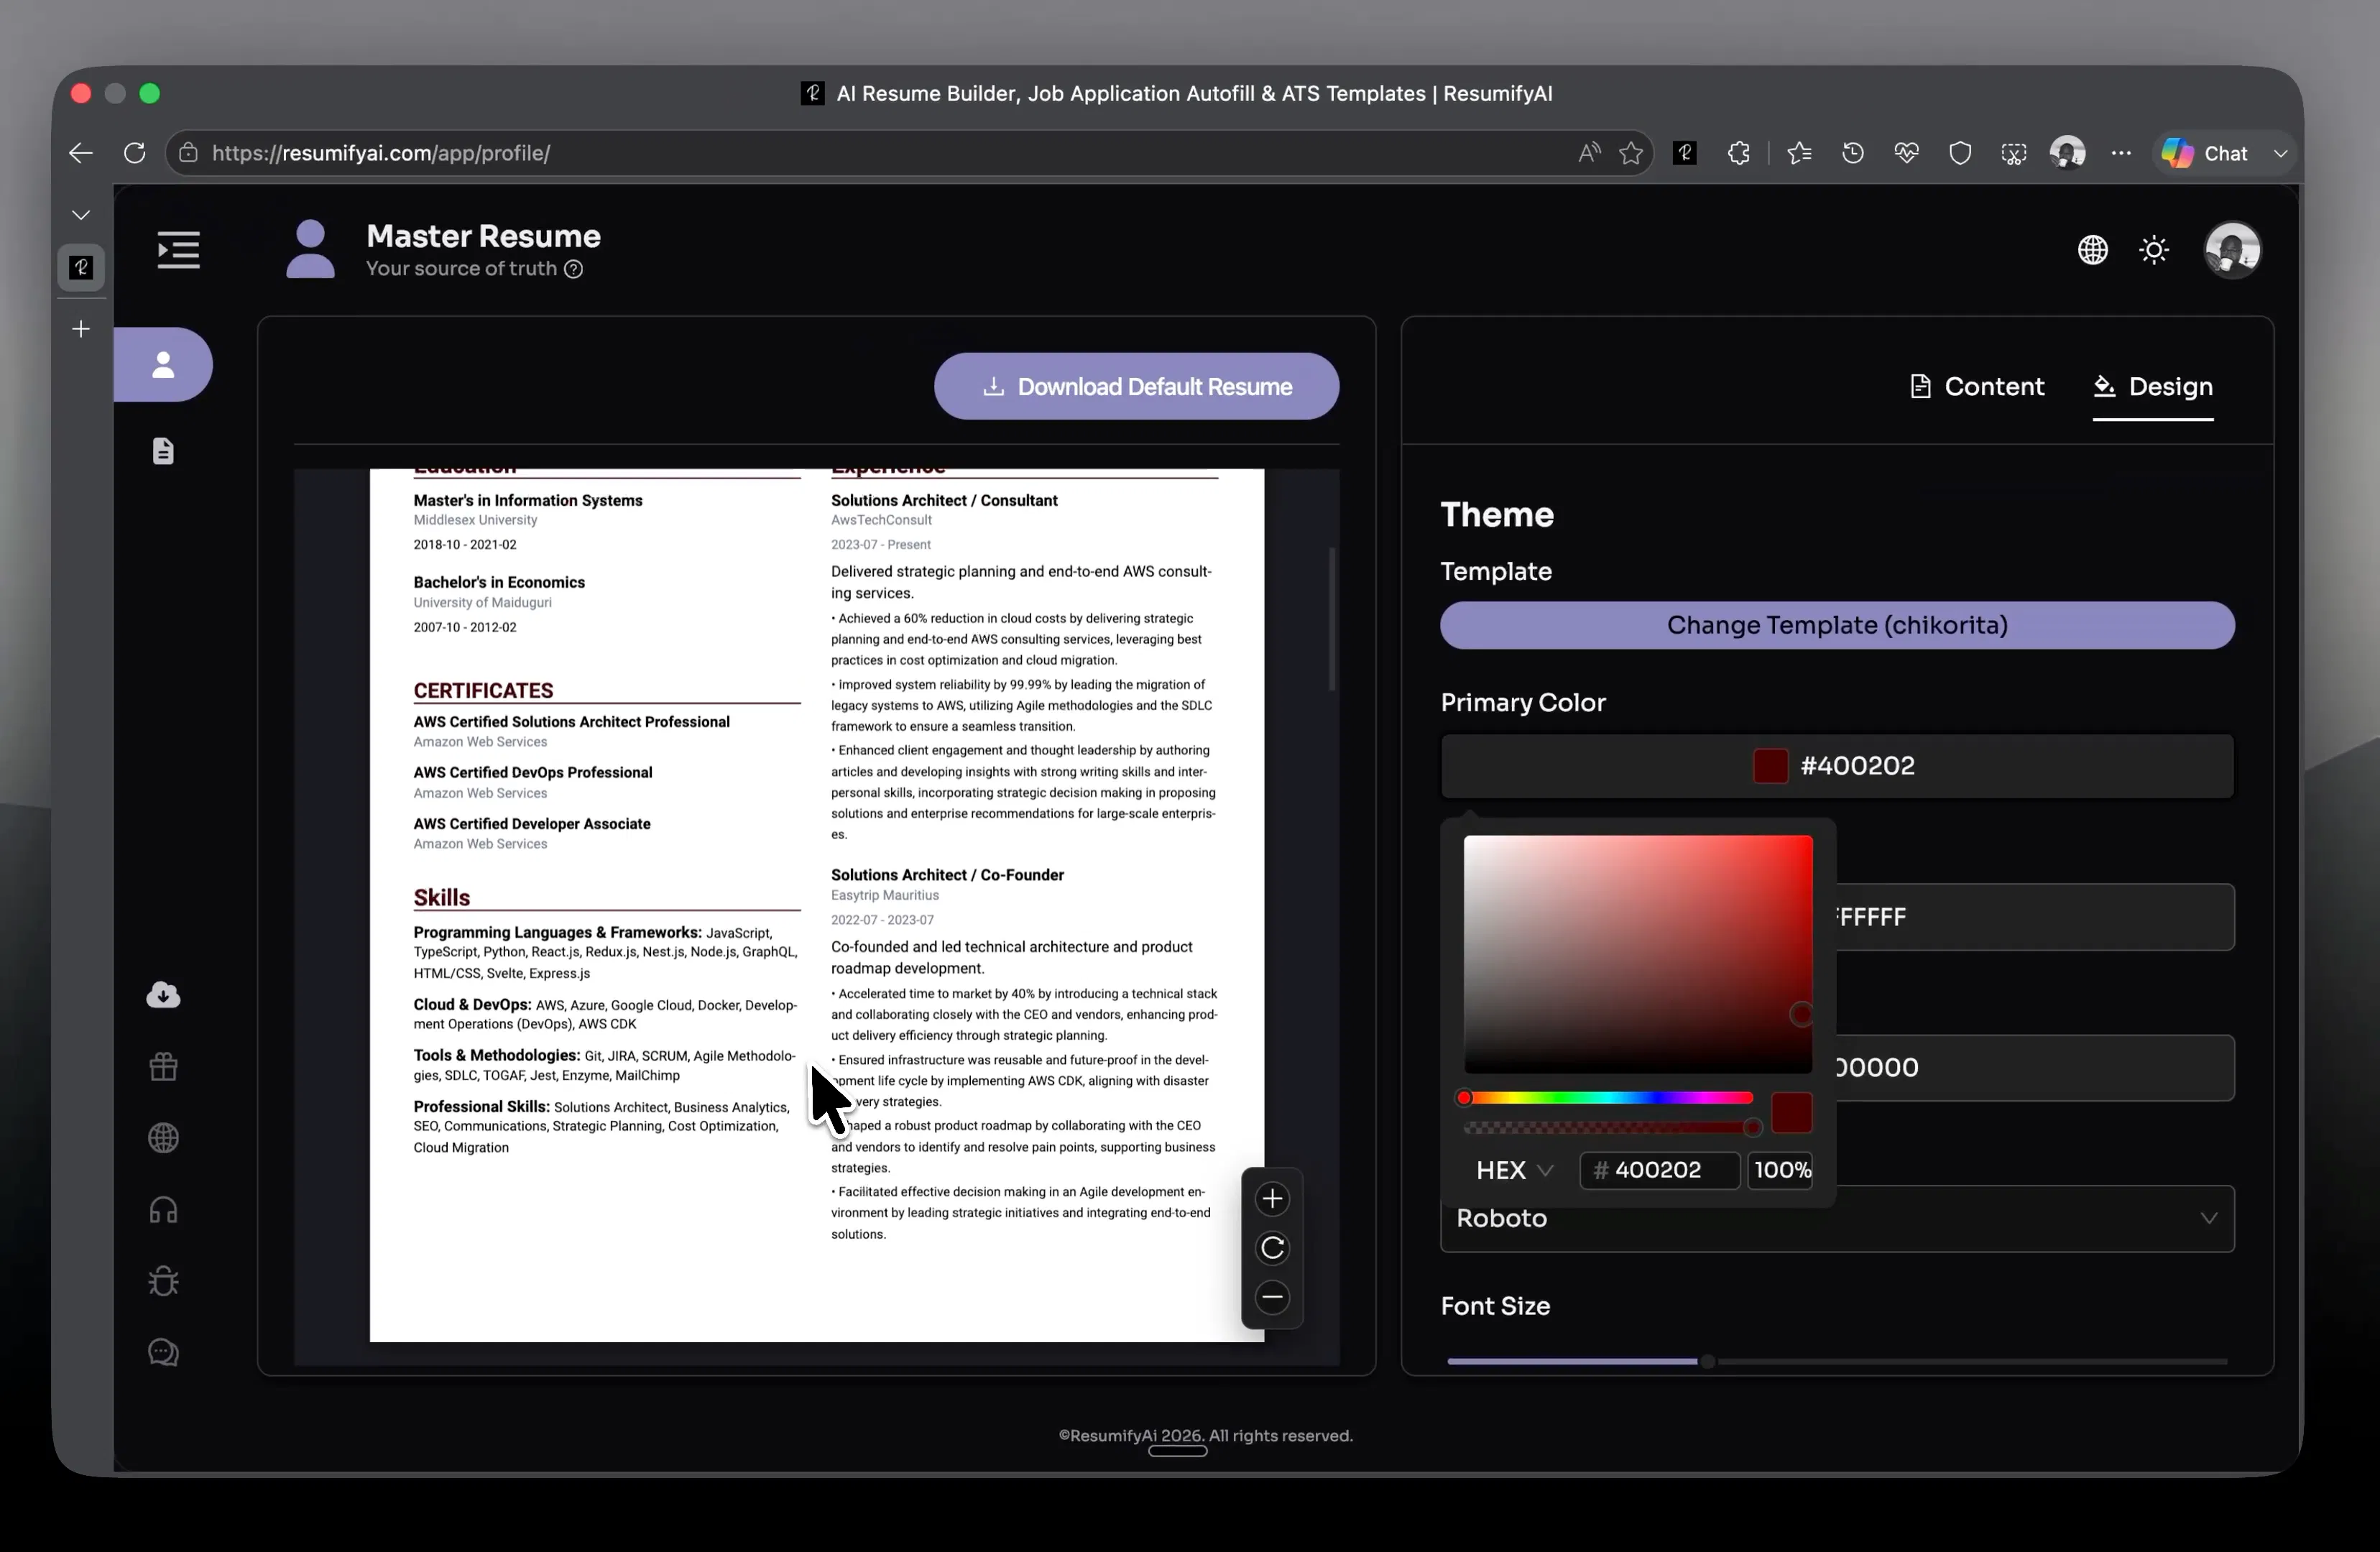This screenshot has height=1552, width=2380.
Task: Switch to the Design tab
Action: point(2153,386)
